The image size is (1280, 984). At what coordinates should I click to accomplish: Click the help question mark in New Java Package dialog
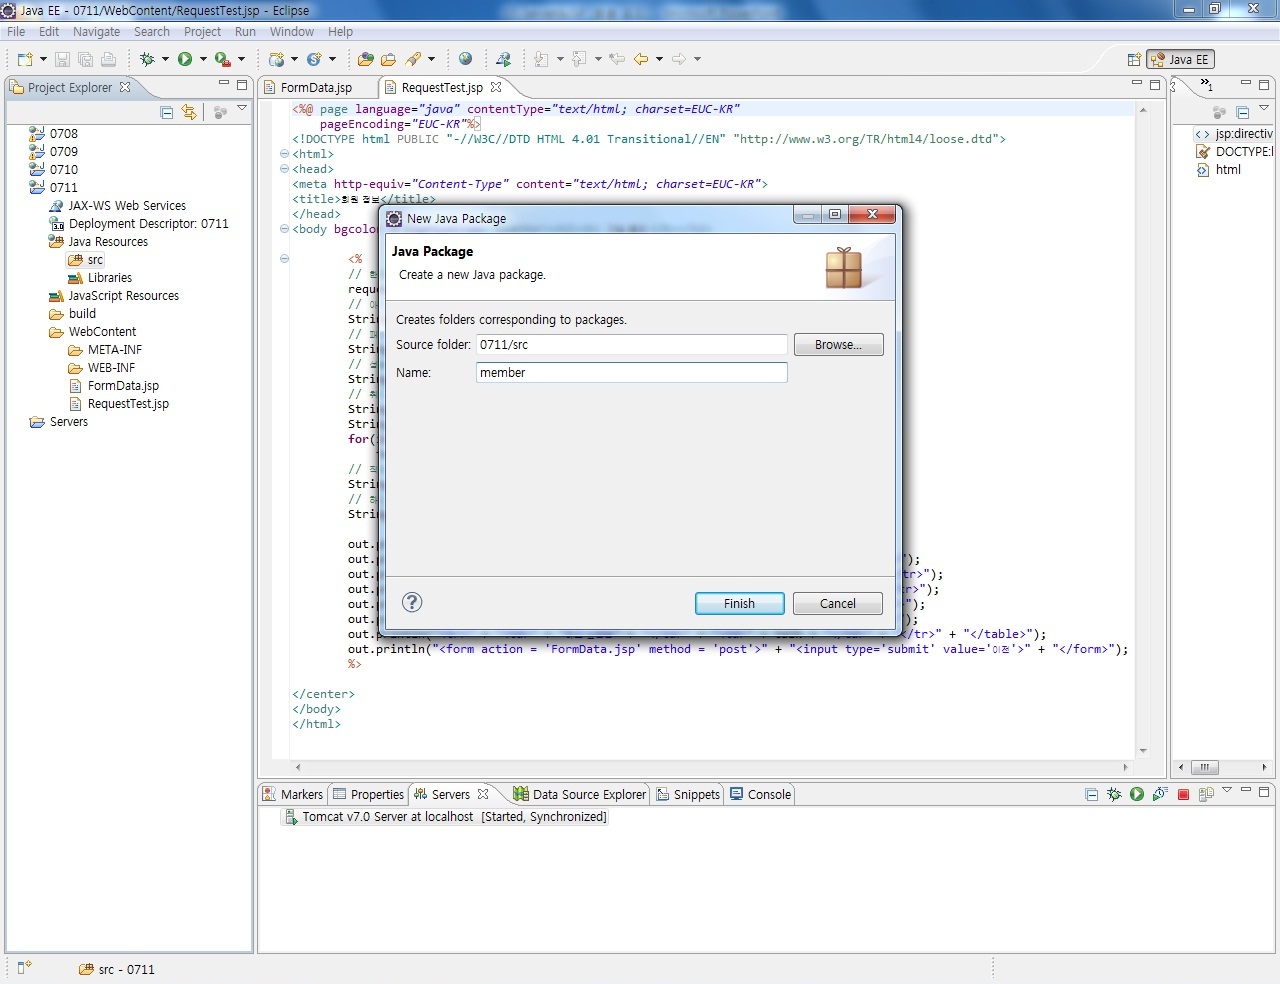coord(412,602)
